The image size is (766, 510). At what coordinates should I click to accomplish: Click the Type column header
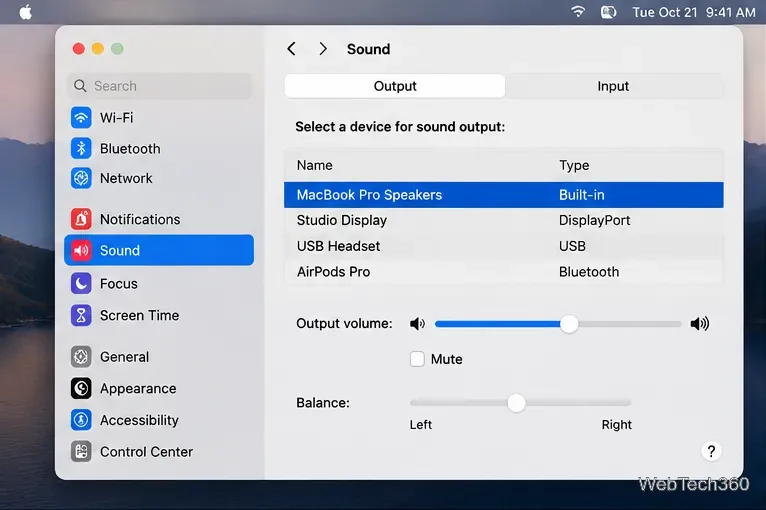pos(574,165)
